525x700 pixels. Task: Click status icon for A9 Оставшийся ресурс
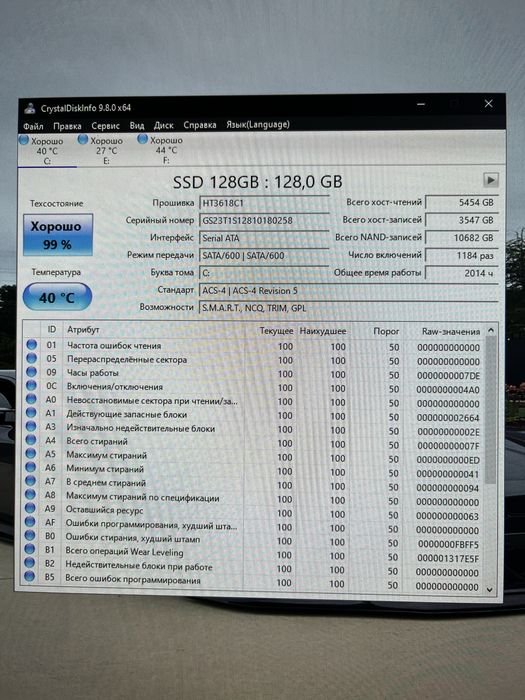pos(30,508)
